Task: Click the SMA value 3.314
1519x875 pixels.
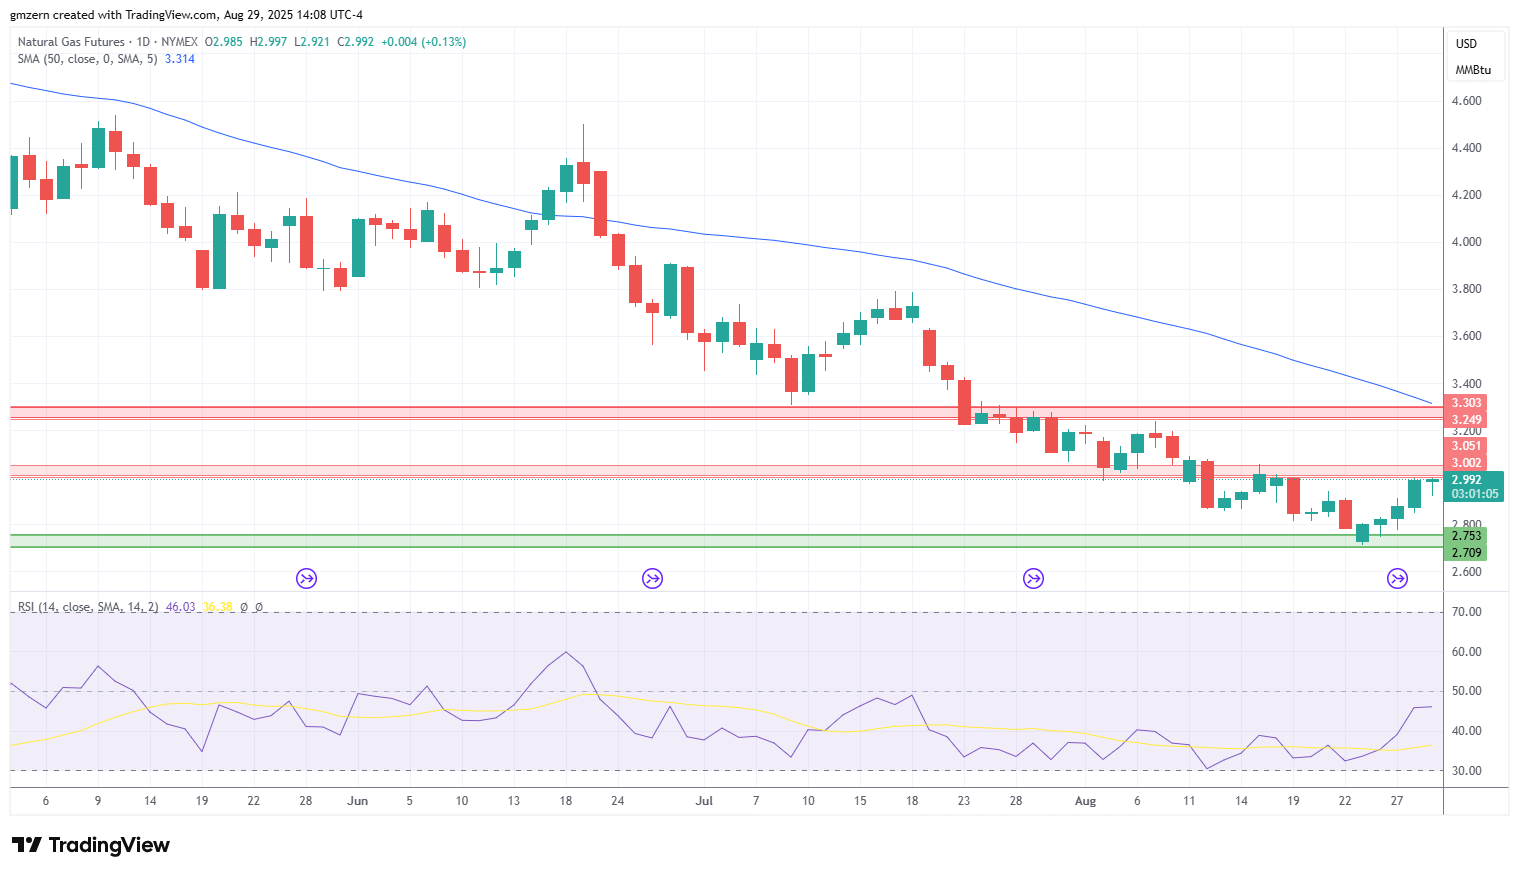Action: point(180,59)
